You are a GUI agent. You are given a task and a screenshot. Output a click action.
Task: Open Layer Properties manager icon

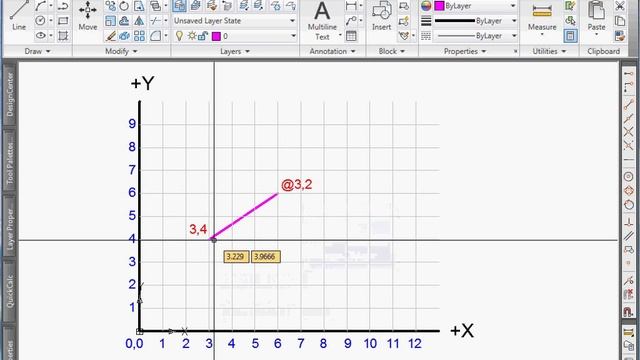pos(179,6)
